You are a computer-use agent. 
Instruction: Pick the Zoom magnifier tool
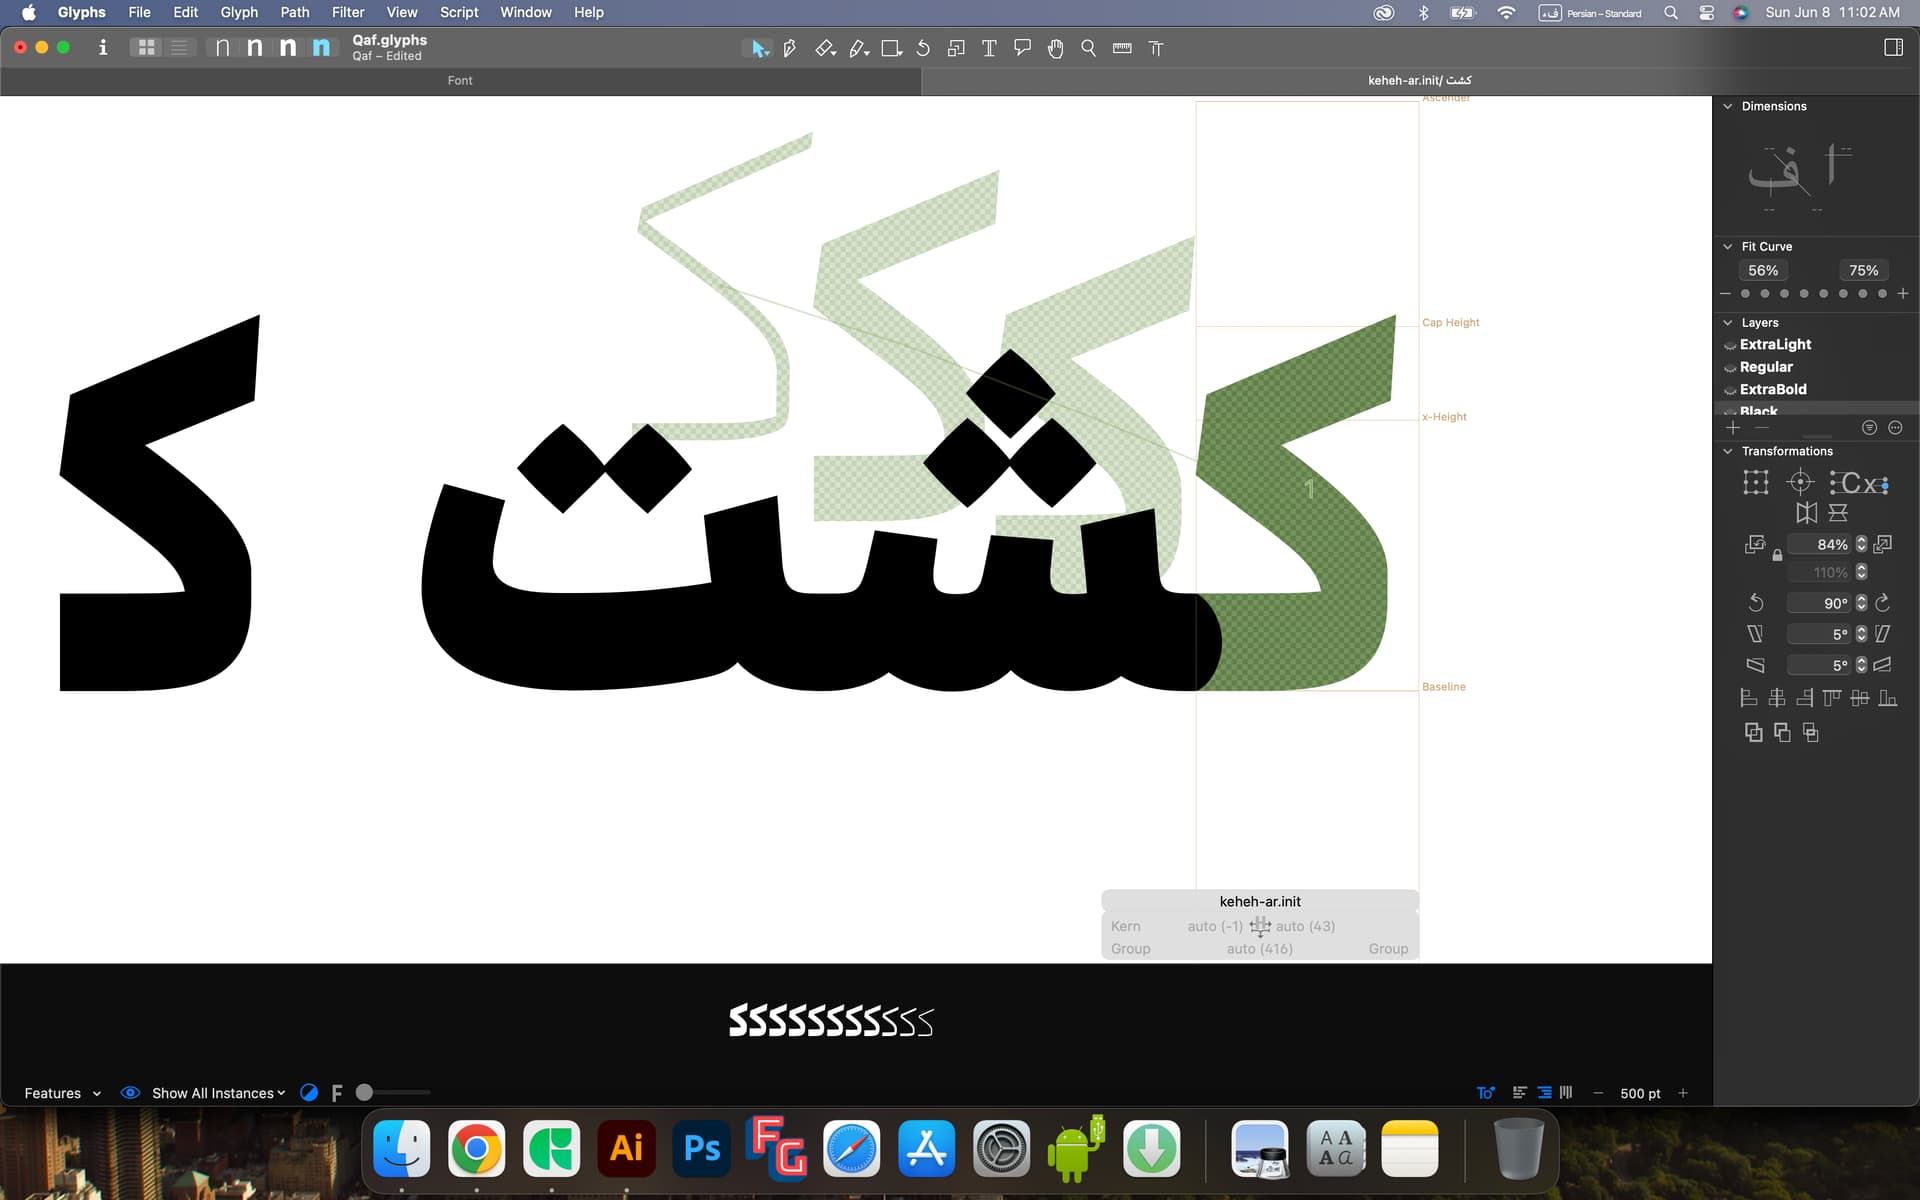click(1088, 48)
